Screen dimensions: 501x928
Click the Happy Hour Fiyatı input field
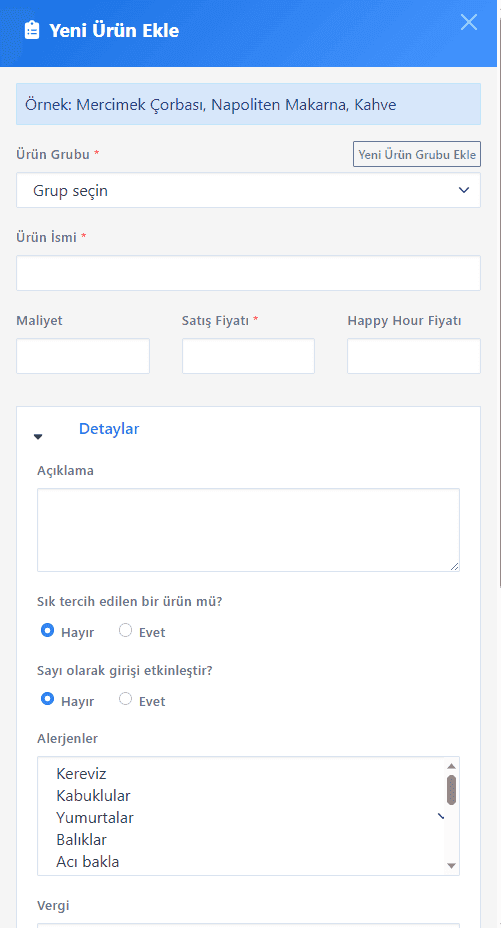pyautogui.click(x=414, y=356)
